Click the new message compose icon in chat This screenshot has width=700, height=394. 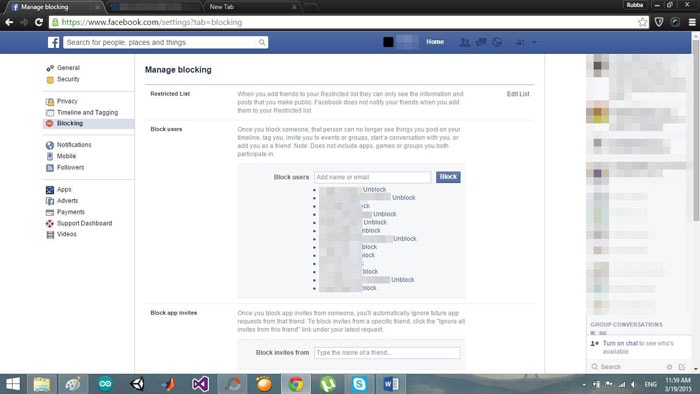[682, 367]
